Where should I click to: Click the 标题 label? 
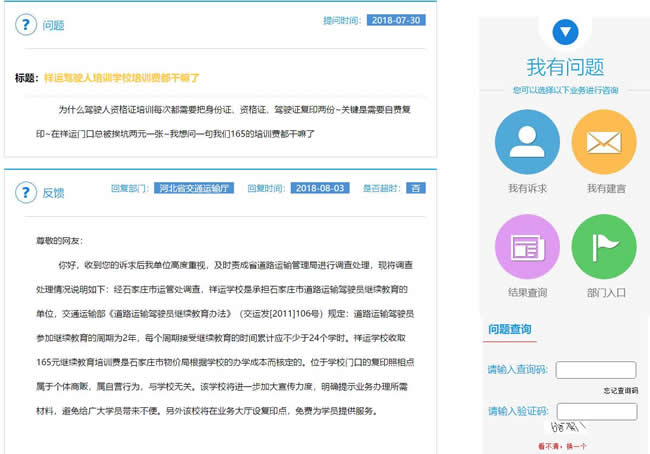click(27, 78)
